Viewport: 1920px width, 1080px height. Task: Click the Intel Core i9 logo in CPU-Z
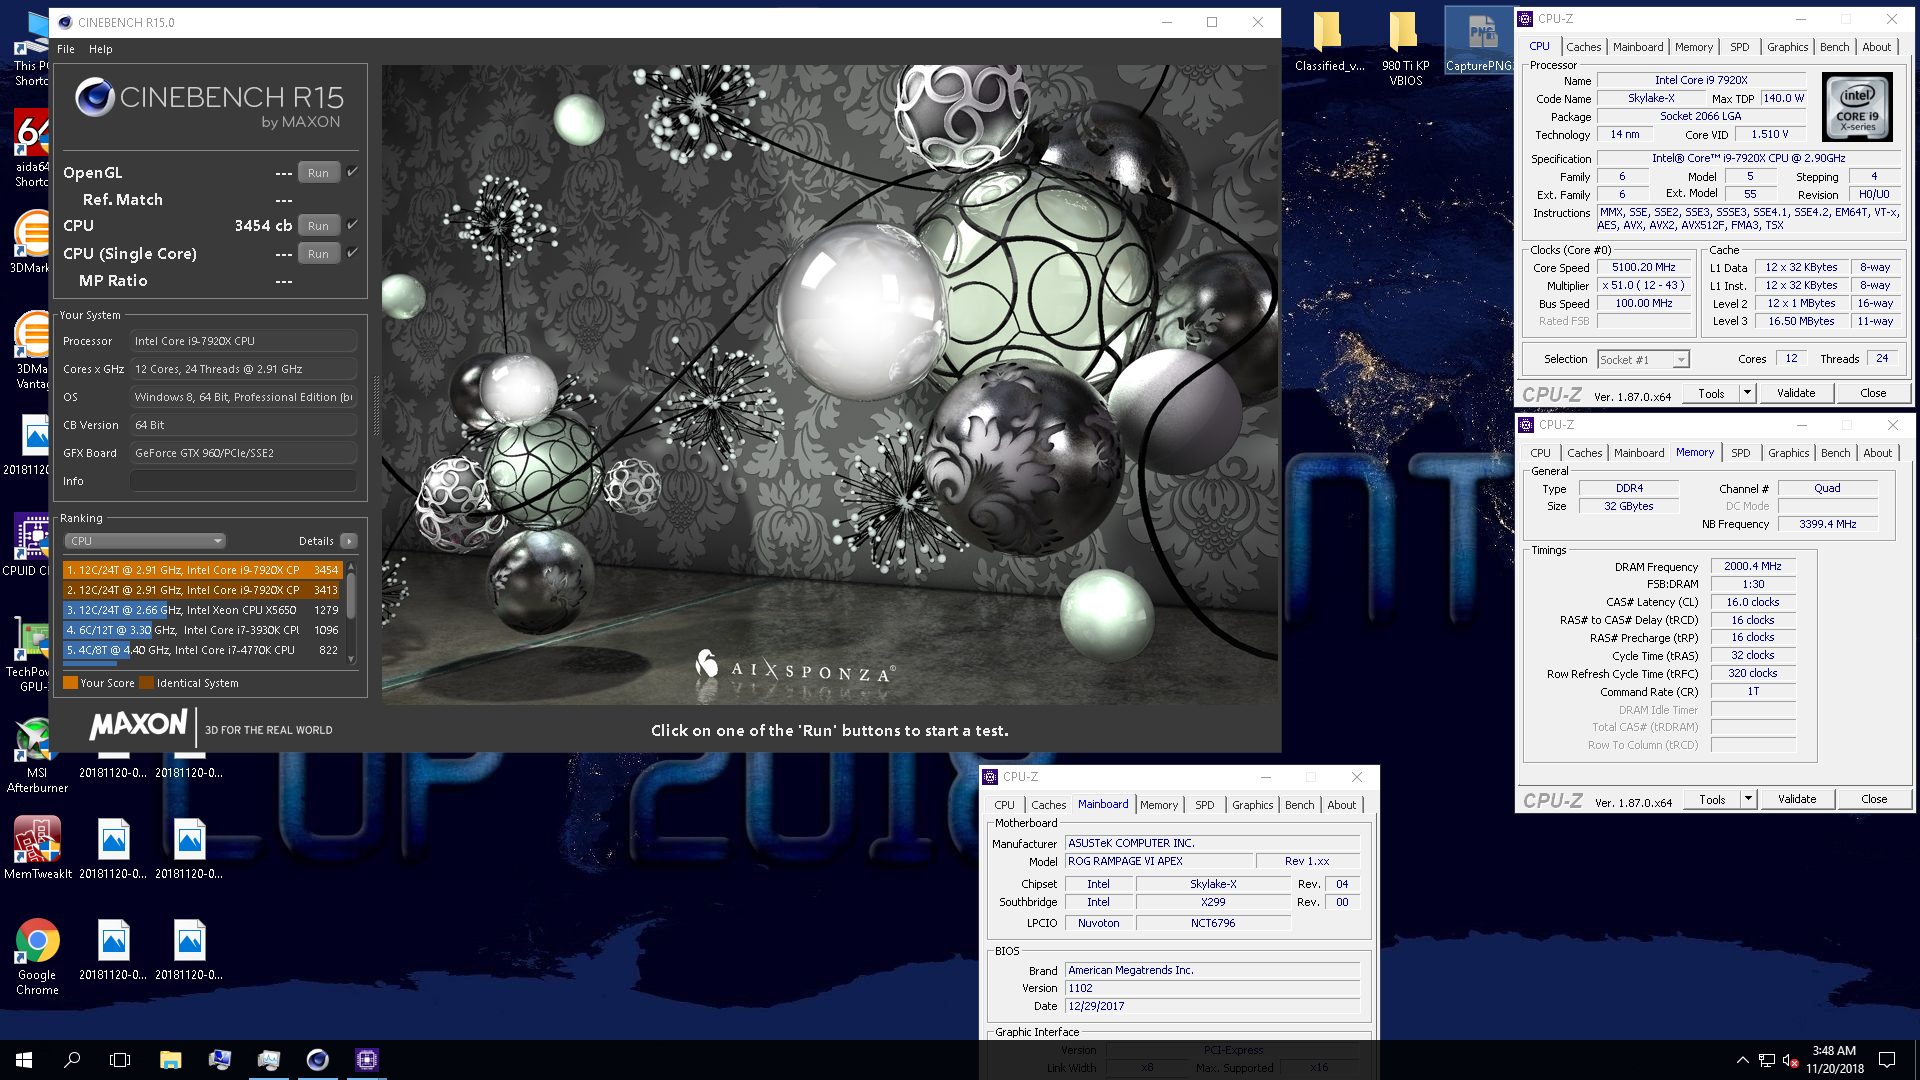click(1858, 106)
